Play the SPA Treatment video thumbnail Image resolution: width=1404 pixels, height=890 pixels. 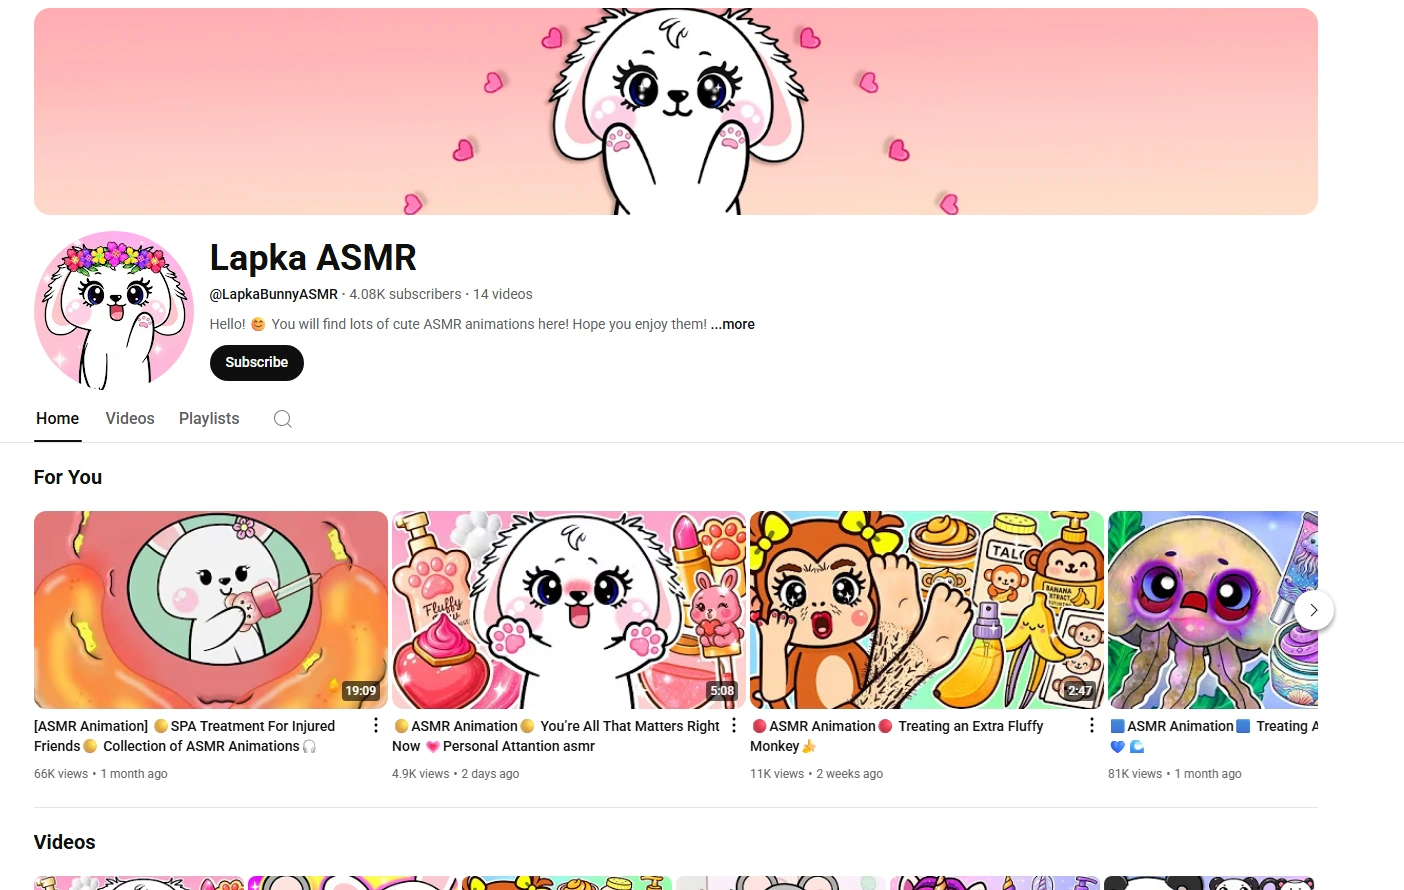pos(210,609)
